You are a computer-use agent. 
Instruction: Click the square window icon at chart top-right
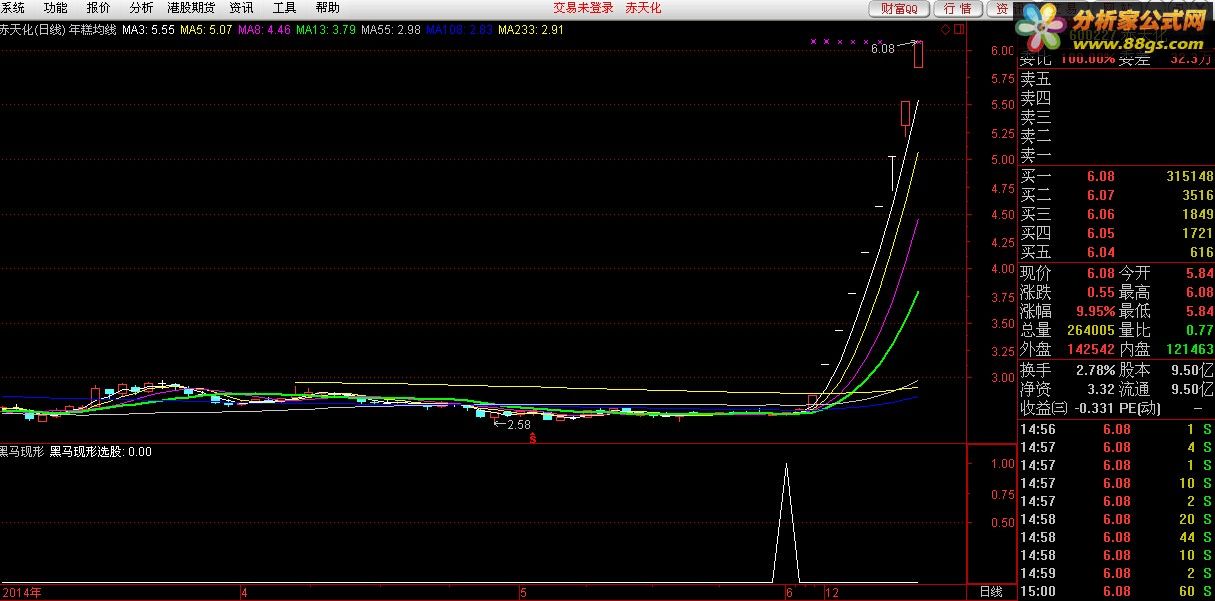[x=959, y=29]
